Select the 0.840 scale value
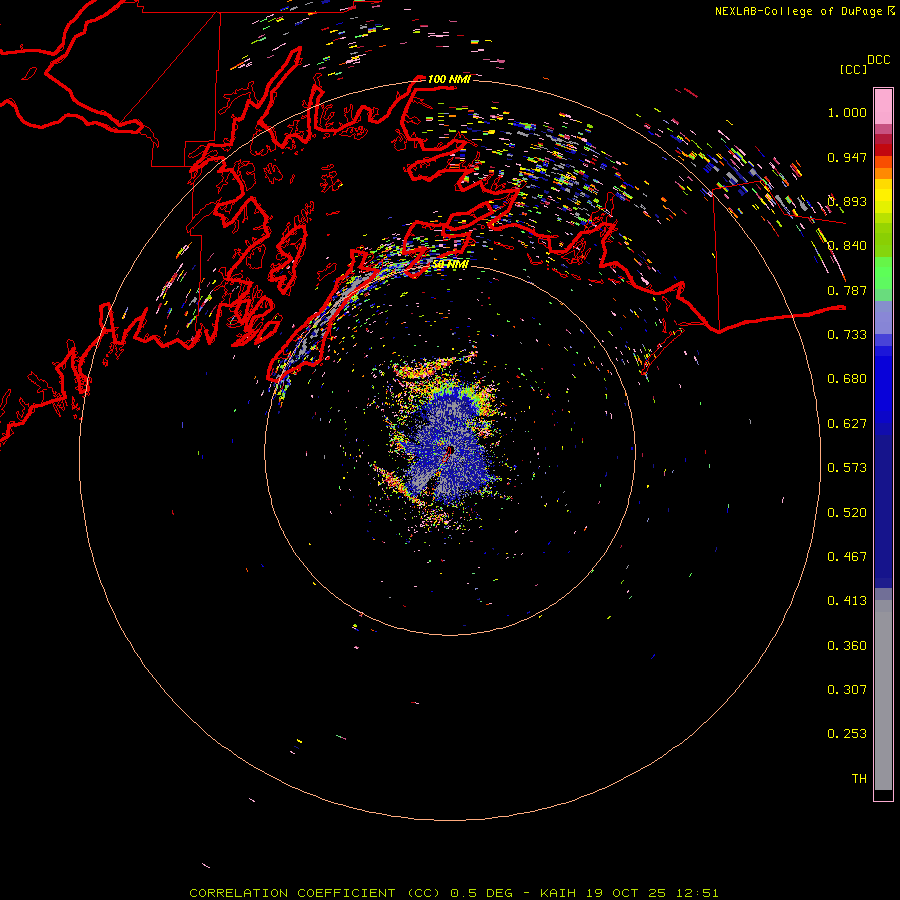Viewport: 900px width, 900px height. click(847, 246)
